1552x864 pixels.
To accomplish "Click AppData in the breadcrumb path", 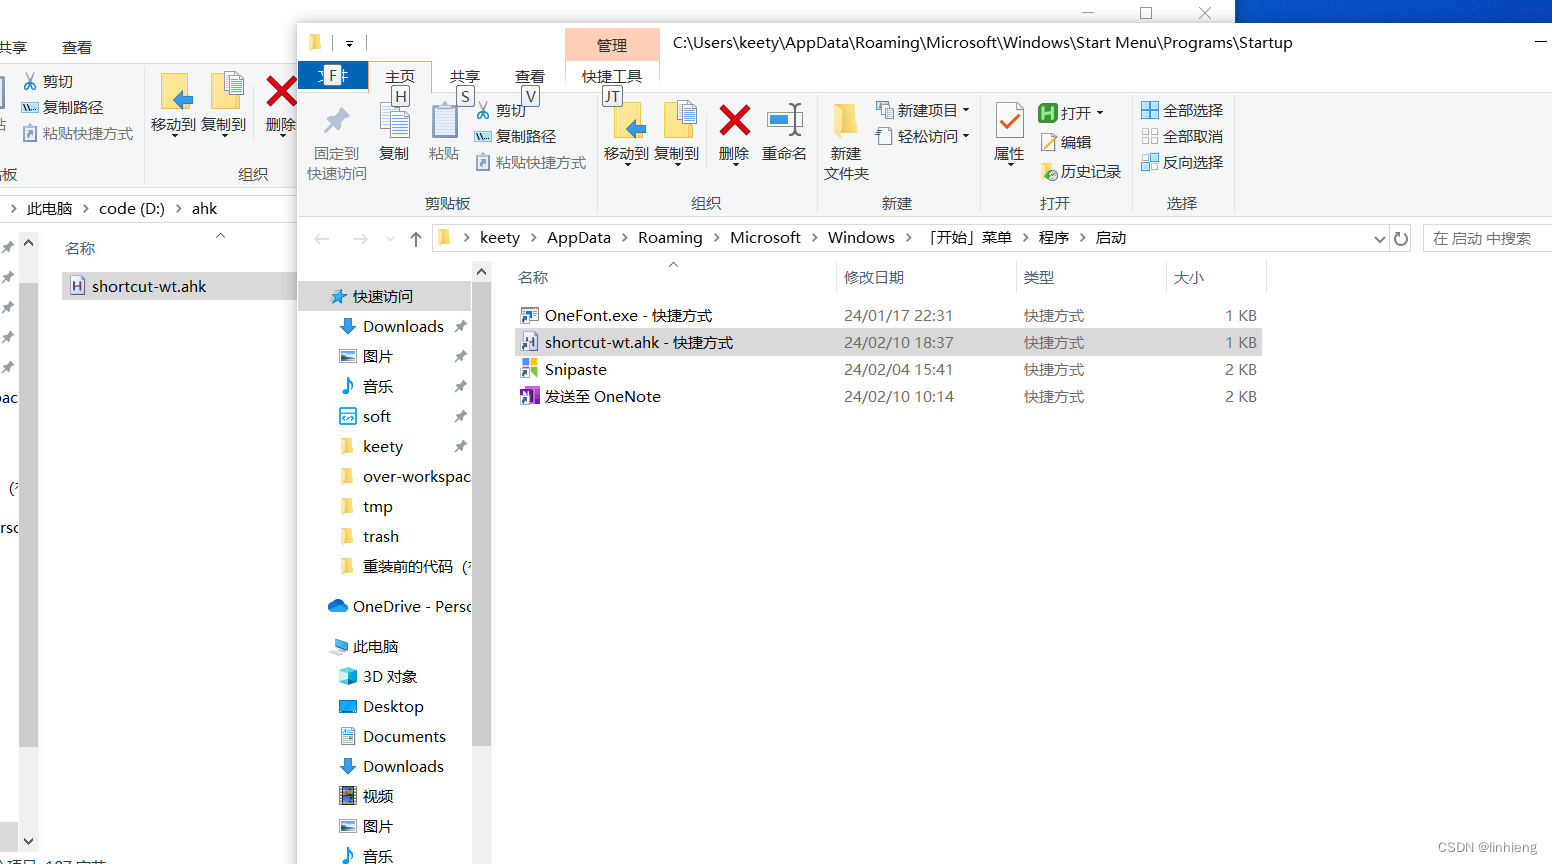I will point(578,238).
